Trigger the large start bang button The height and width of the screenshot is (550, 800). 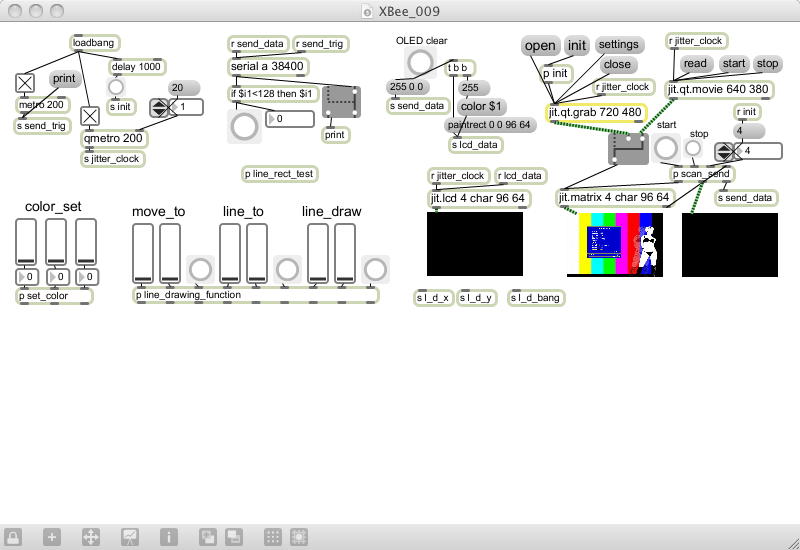click(666, 148)
